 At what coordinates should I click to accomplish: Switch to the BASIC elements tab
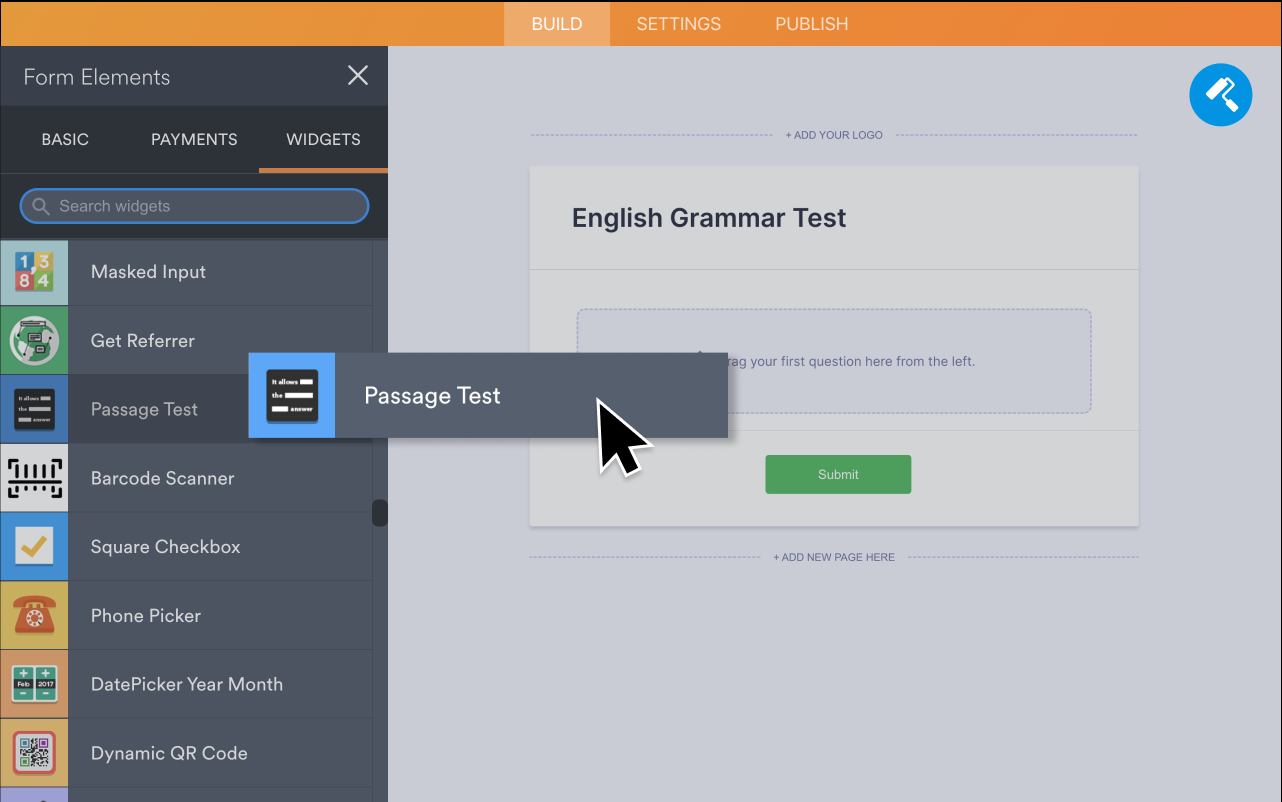[x=65, y=139]
